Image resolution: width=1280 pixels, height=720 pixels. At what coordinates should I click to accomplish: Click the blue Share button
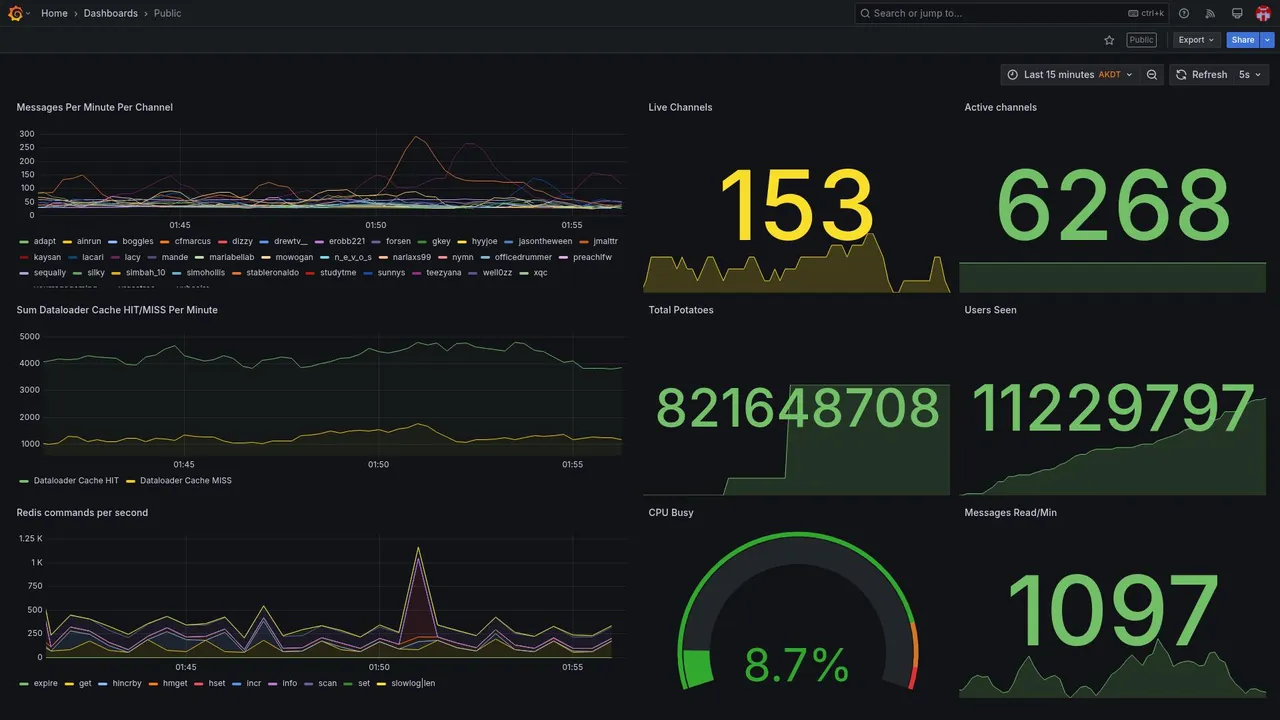1243,40
